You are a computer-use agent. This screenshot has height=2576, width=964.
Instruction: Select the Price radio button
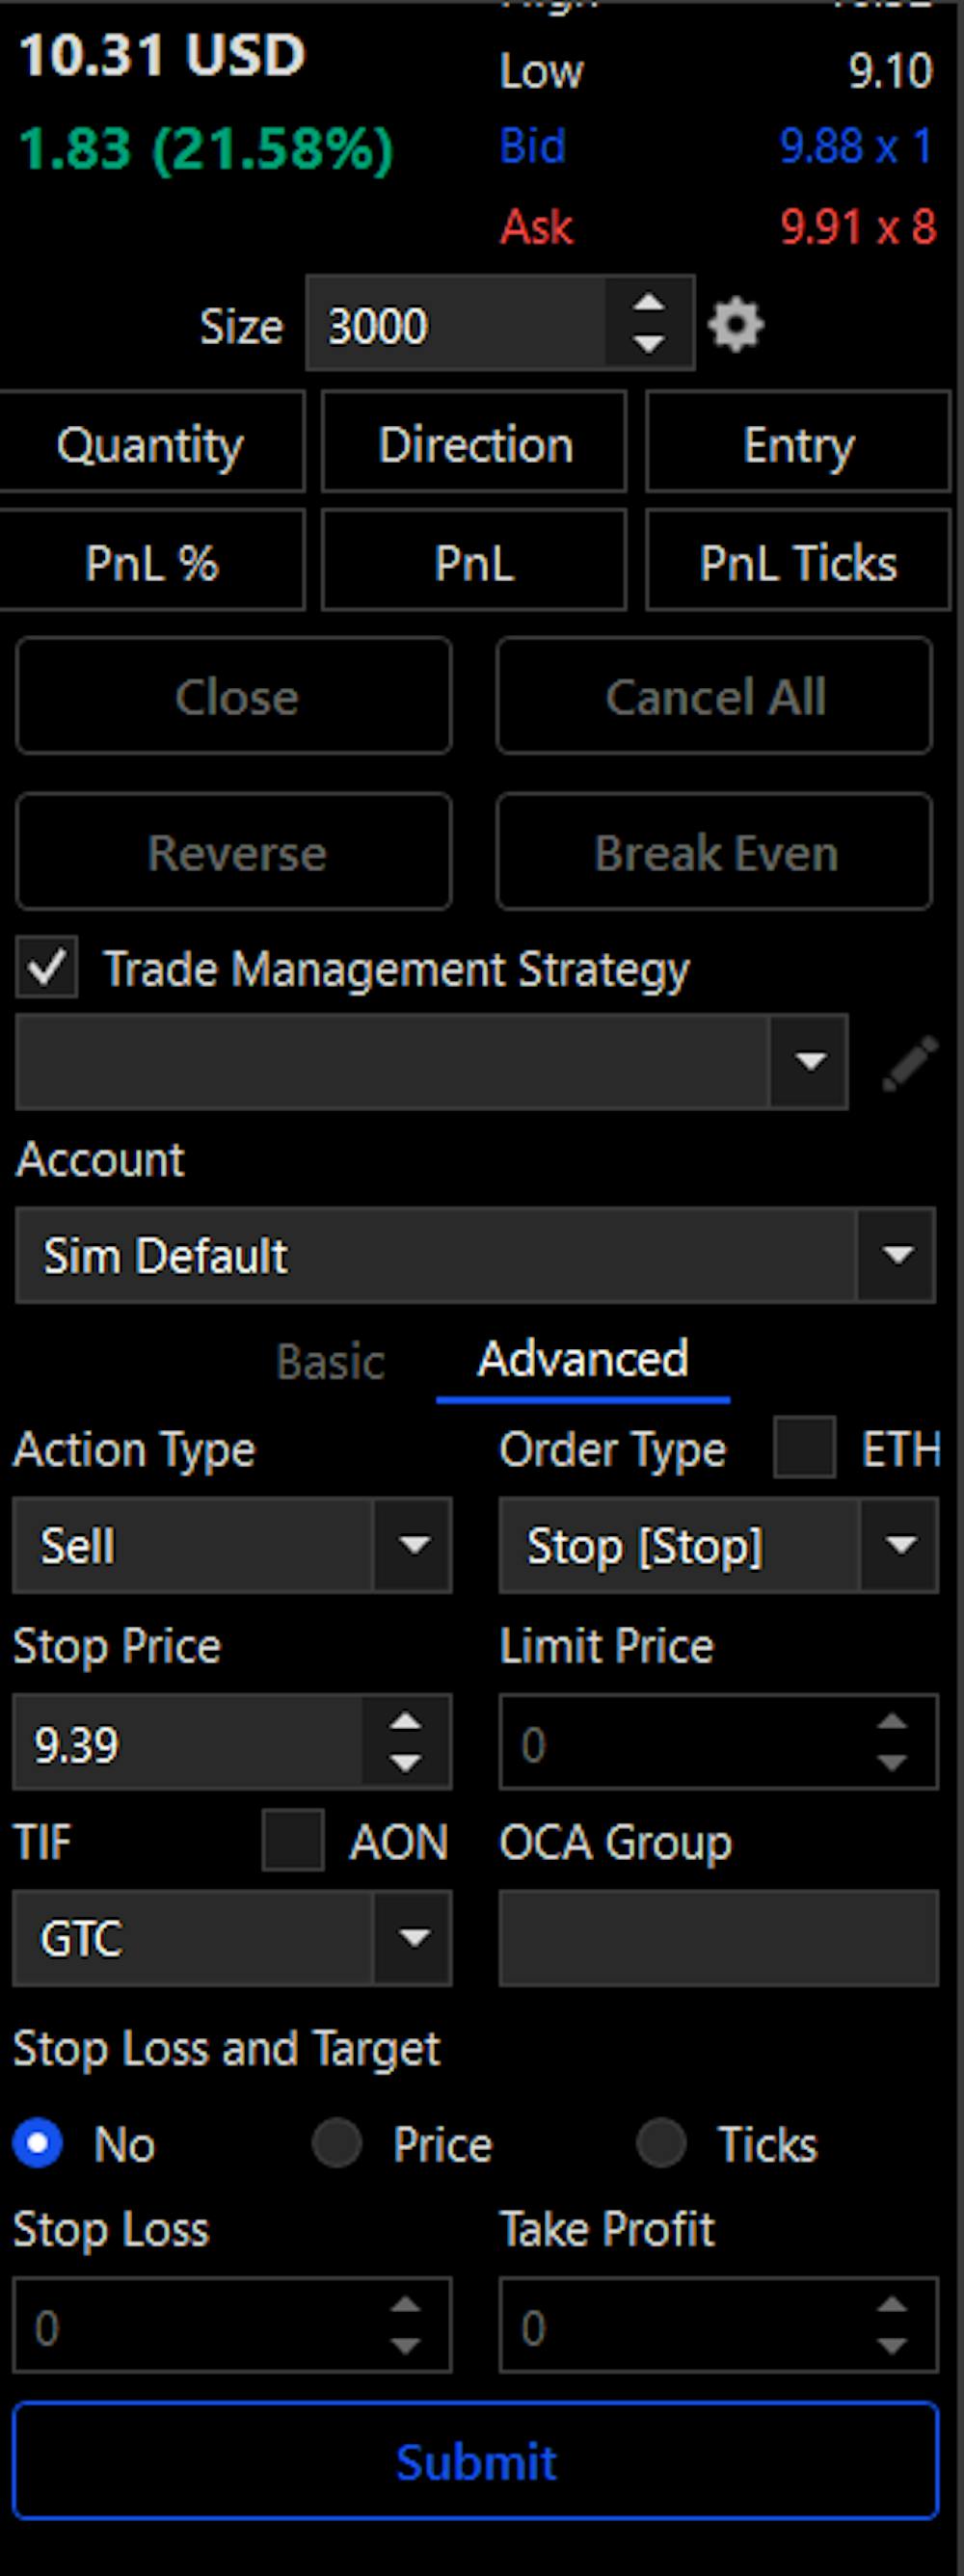(337, 2143)
